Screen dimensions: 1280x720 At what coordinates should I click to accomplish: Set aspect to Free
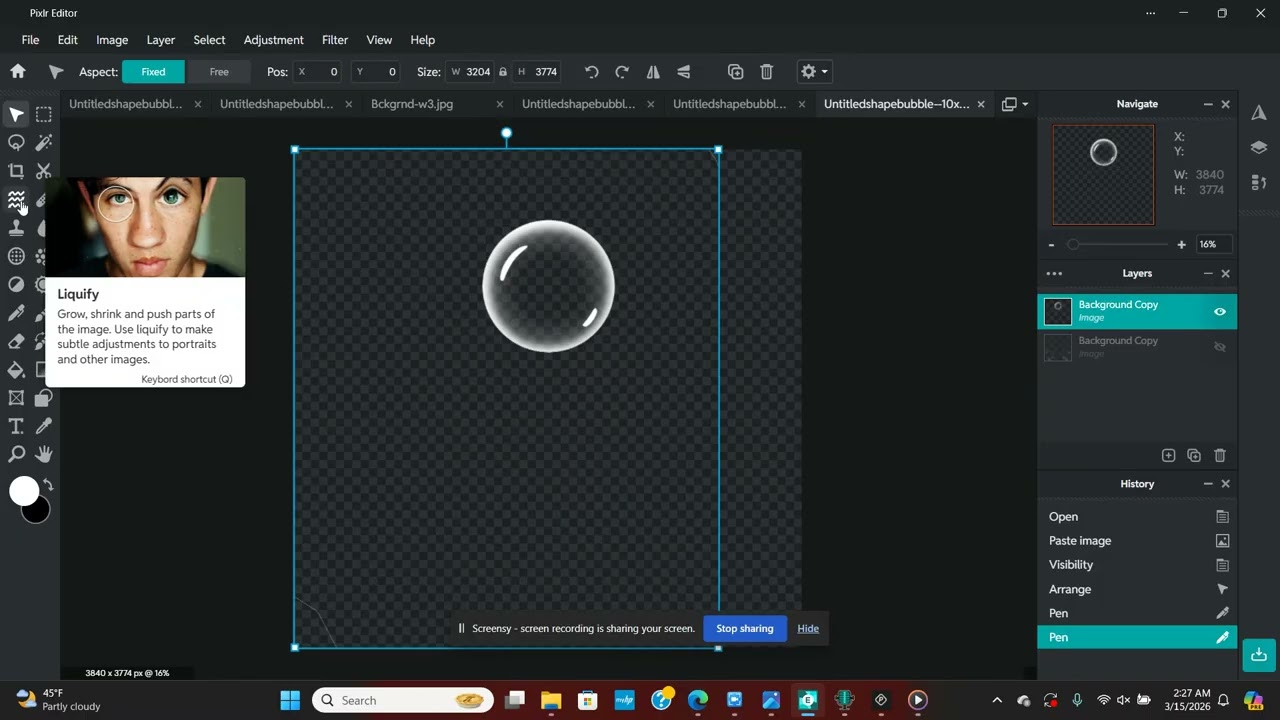point(219,72)
